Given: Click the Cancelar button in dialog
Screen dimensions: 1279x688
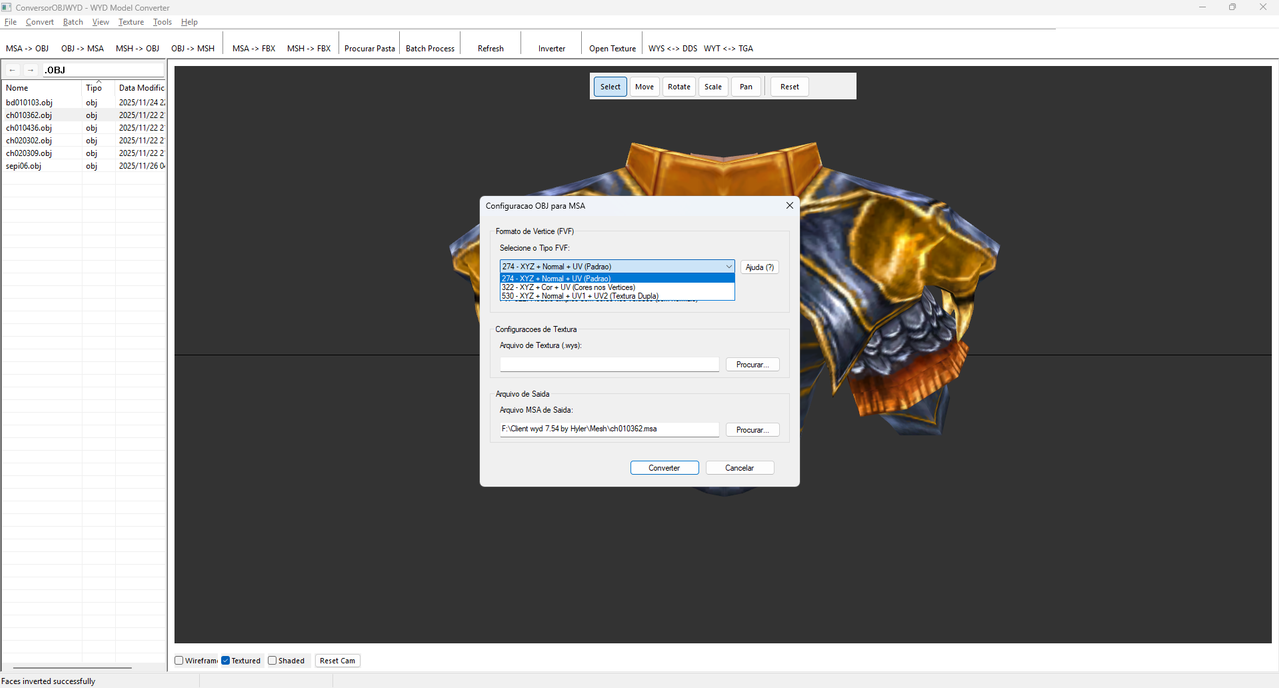Looking at the screenshot, I should tap(739, 468).
